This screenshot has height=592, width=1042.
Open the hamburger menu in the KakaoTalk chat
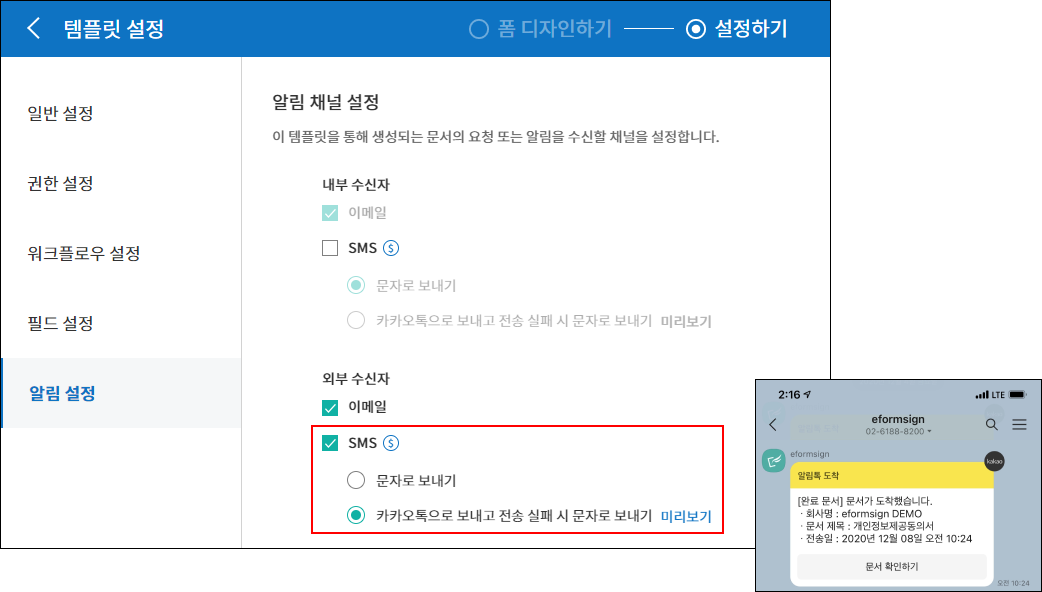[1019, 425]
